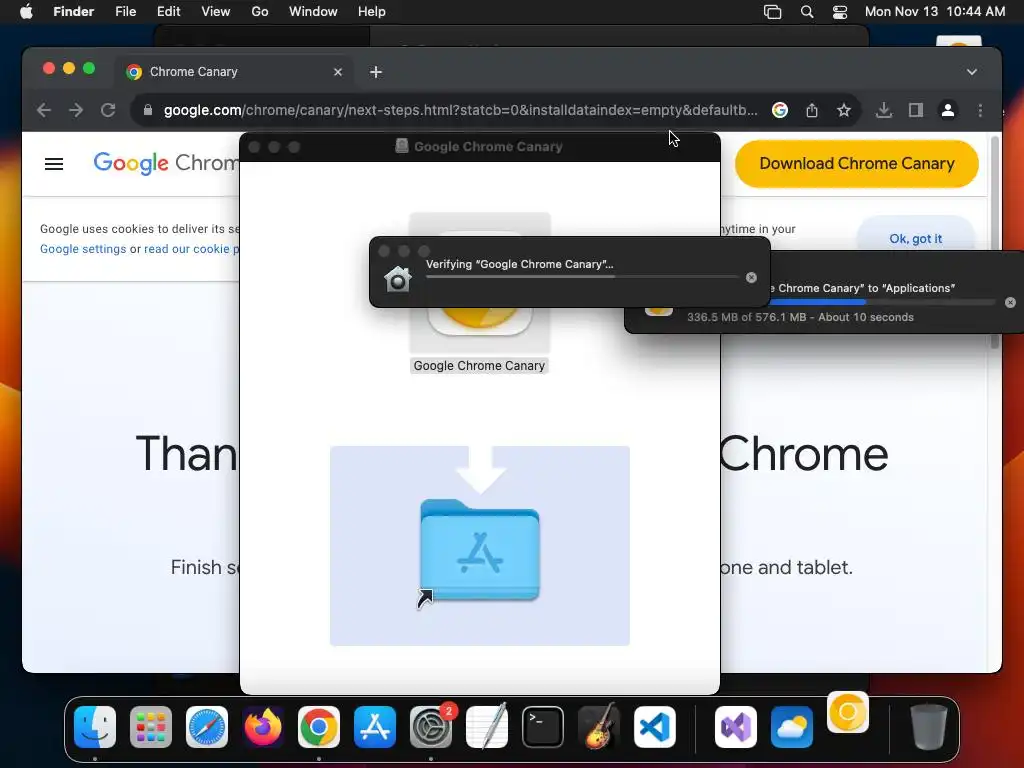Click the copy progress bar

[x=883, y=302]
